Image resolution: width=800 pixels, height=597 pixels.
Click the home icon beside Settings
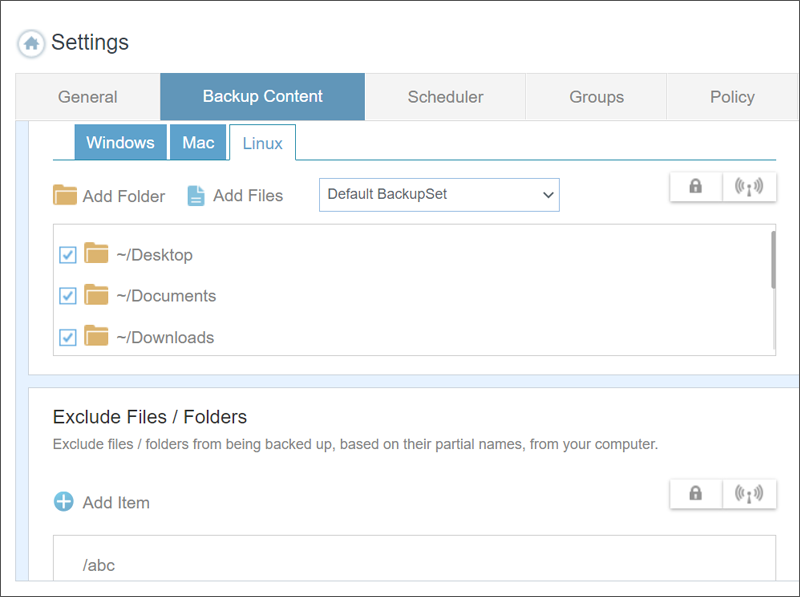tap(31, 43)
